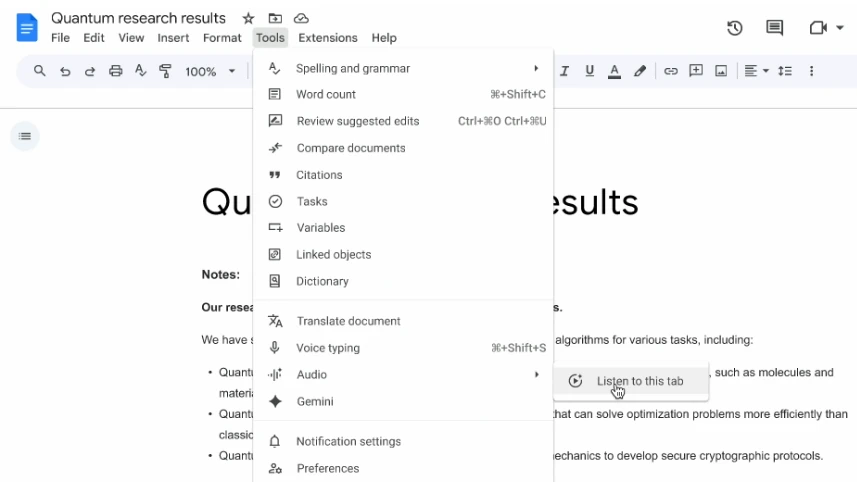Image resolution: width=857 pixels, height=482 pixels.
Task: Open the 100% zoom dropdown
Action: tap(210, 71)
